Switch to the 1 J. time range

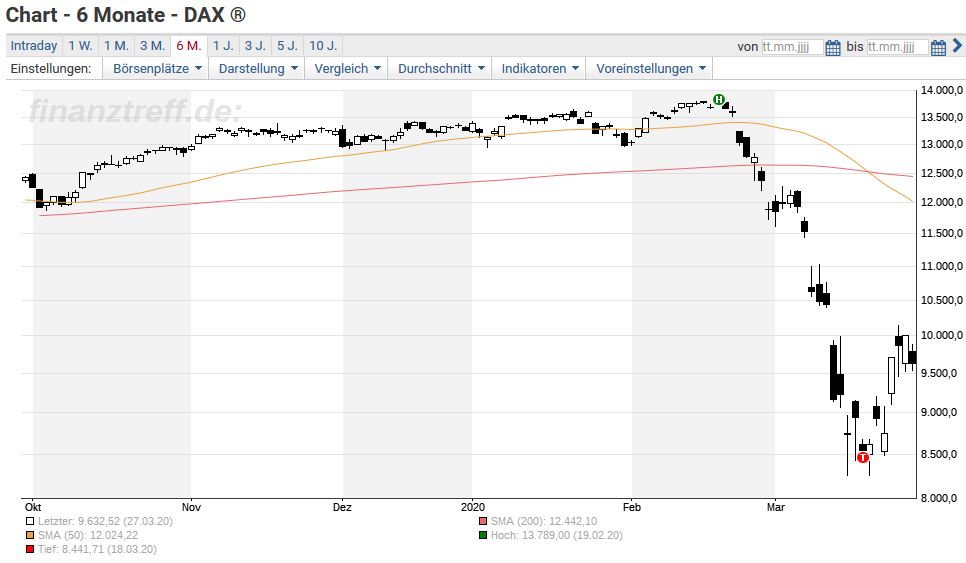pyautogui.click(x=223, y=46)
